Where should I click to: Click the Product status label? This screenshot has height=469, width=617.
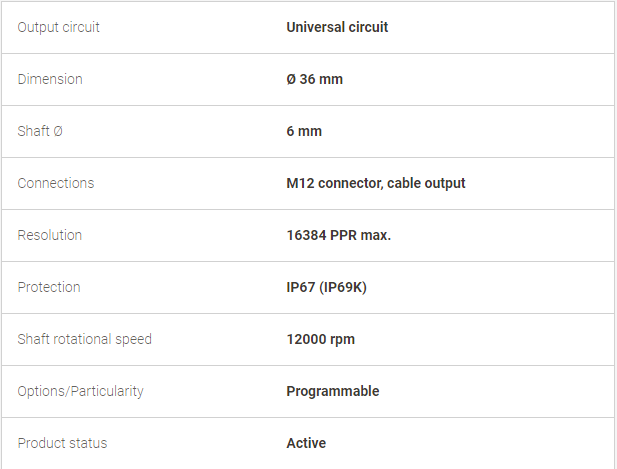62,443
